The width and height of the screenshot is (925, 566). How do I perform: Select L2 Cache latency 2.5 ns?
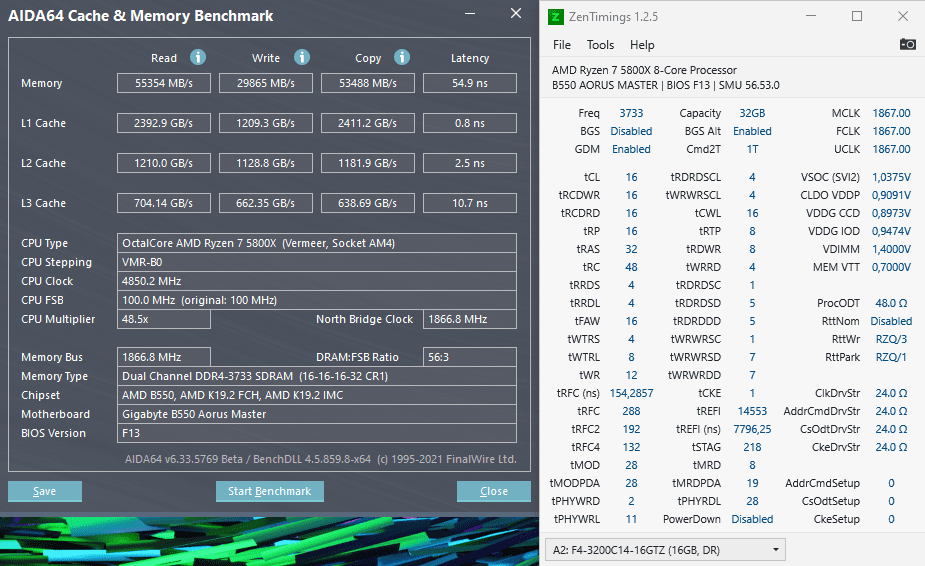[470, 163]
